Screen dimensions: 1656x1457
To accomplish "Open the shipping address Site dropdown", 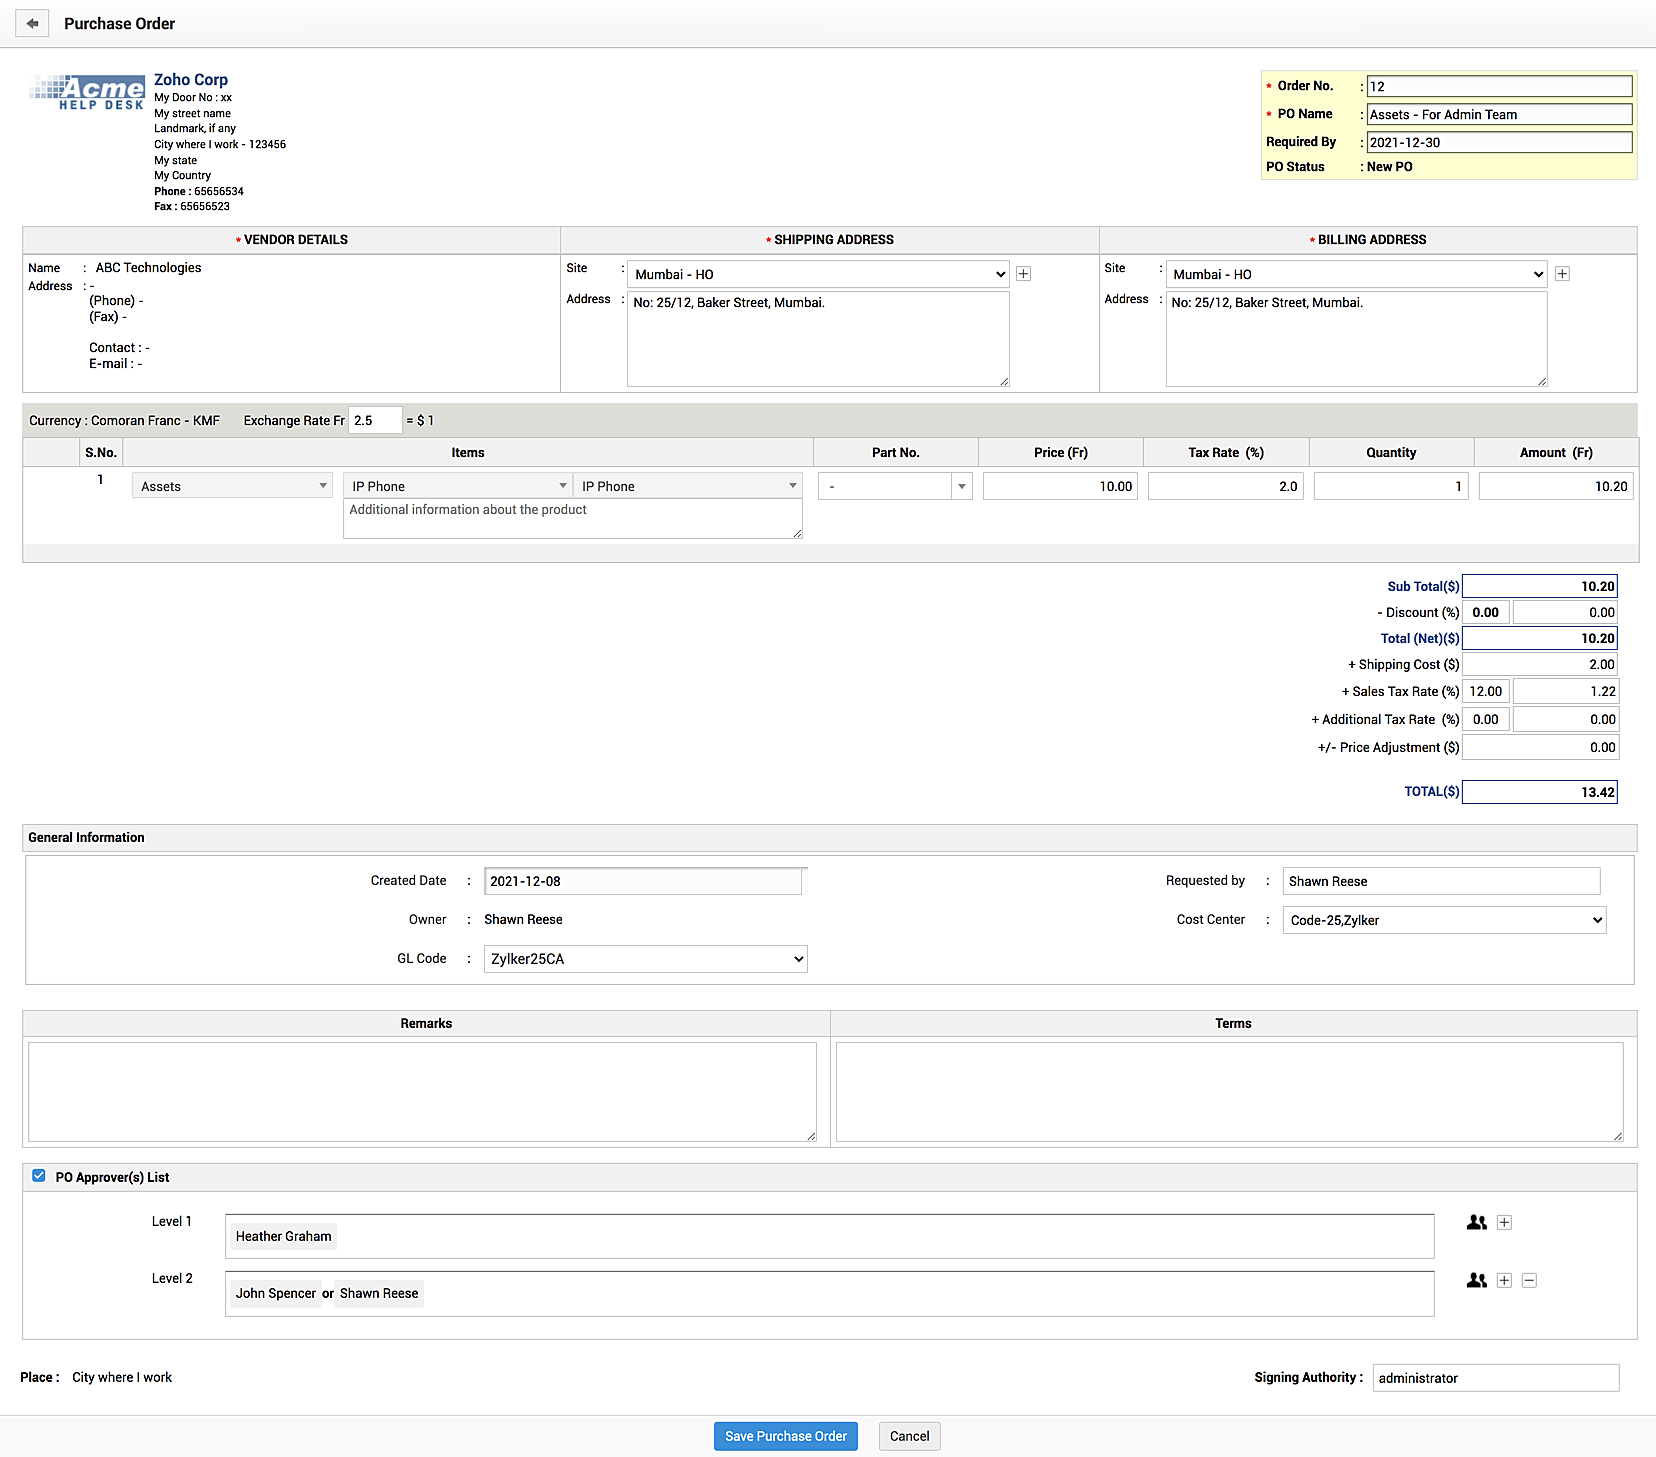I will [818, 274].
